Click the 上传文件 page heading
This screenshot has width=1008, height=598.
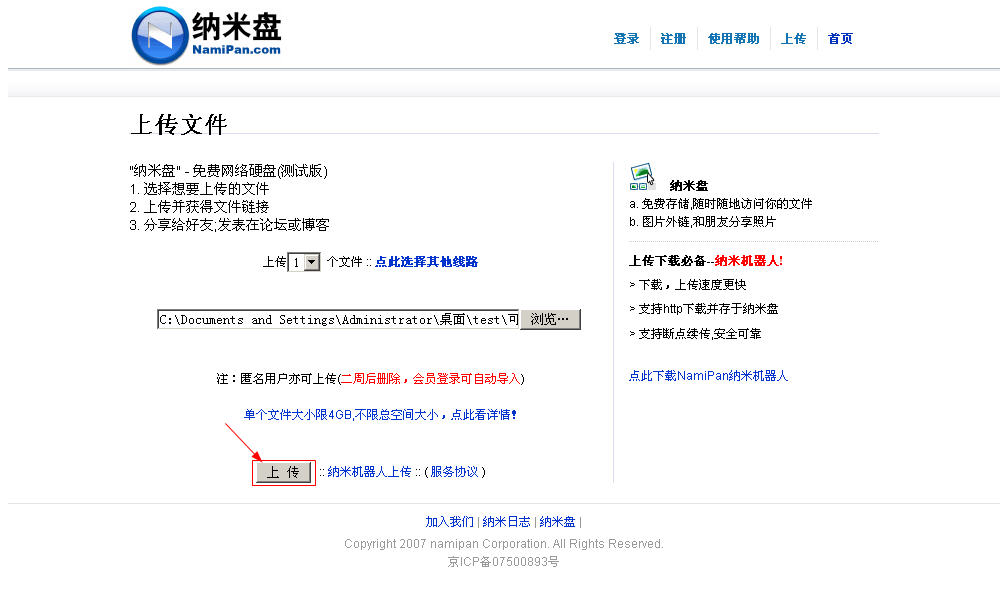(x=179, y=124)
